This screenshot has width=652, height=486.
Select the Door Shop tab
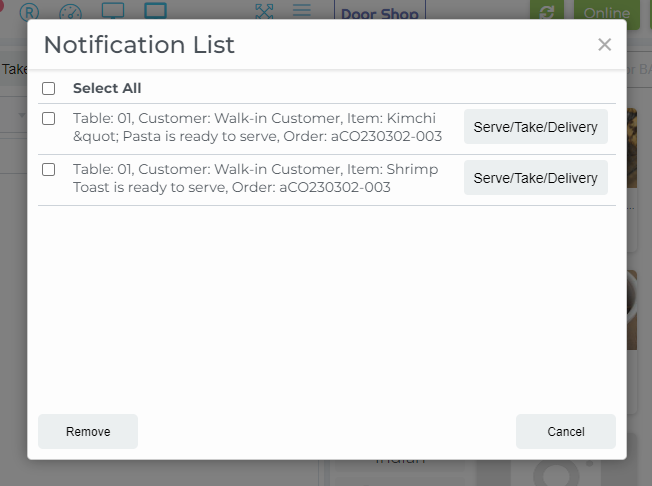pos(379,13)
